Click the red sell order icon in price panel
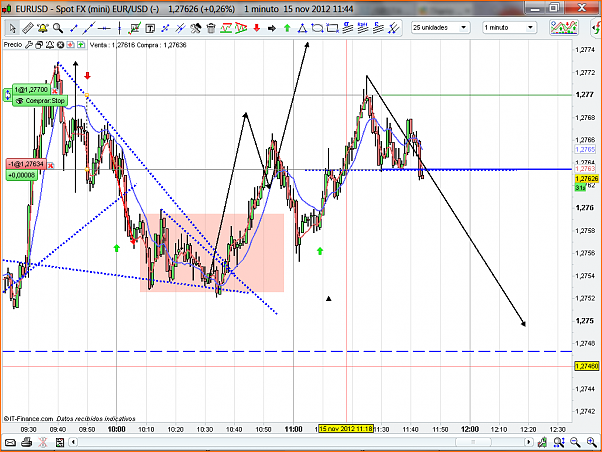 [71, 45]
